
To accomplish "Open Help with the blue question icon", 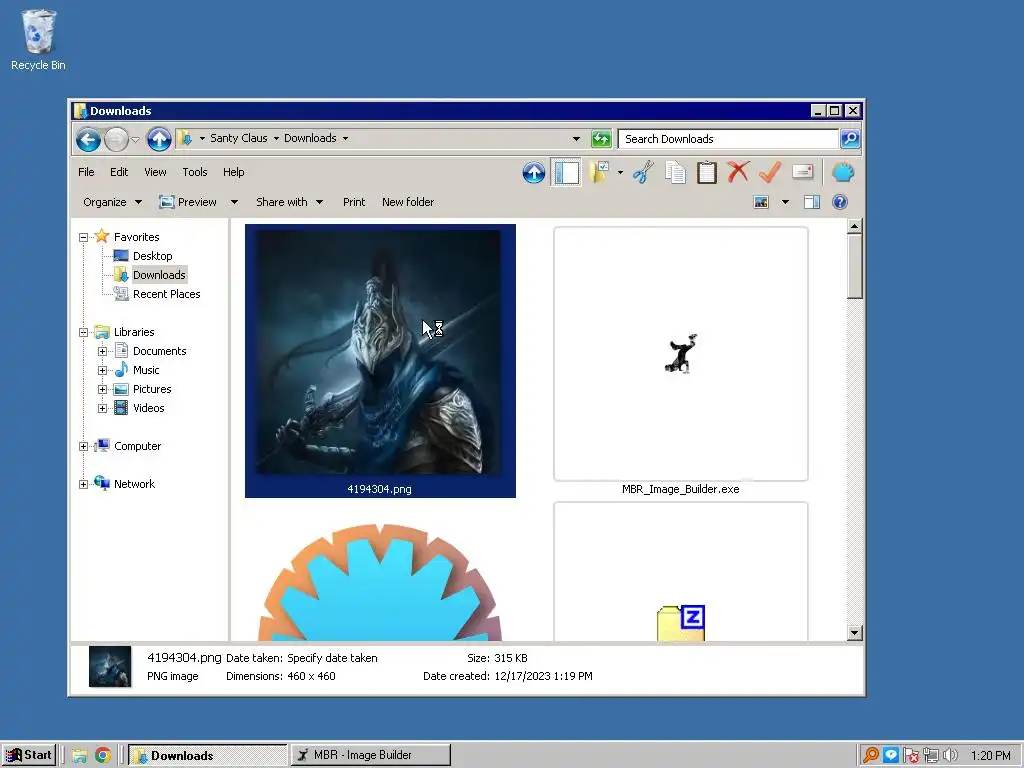I will pyautogui.click(x=840, y=202).
